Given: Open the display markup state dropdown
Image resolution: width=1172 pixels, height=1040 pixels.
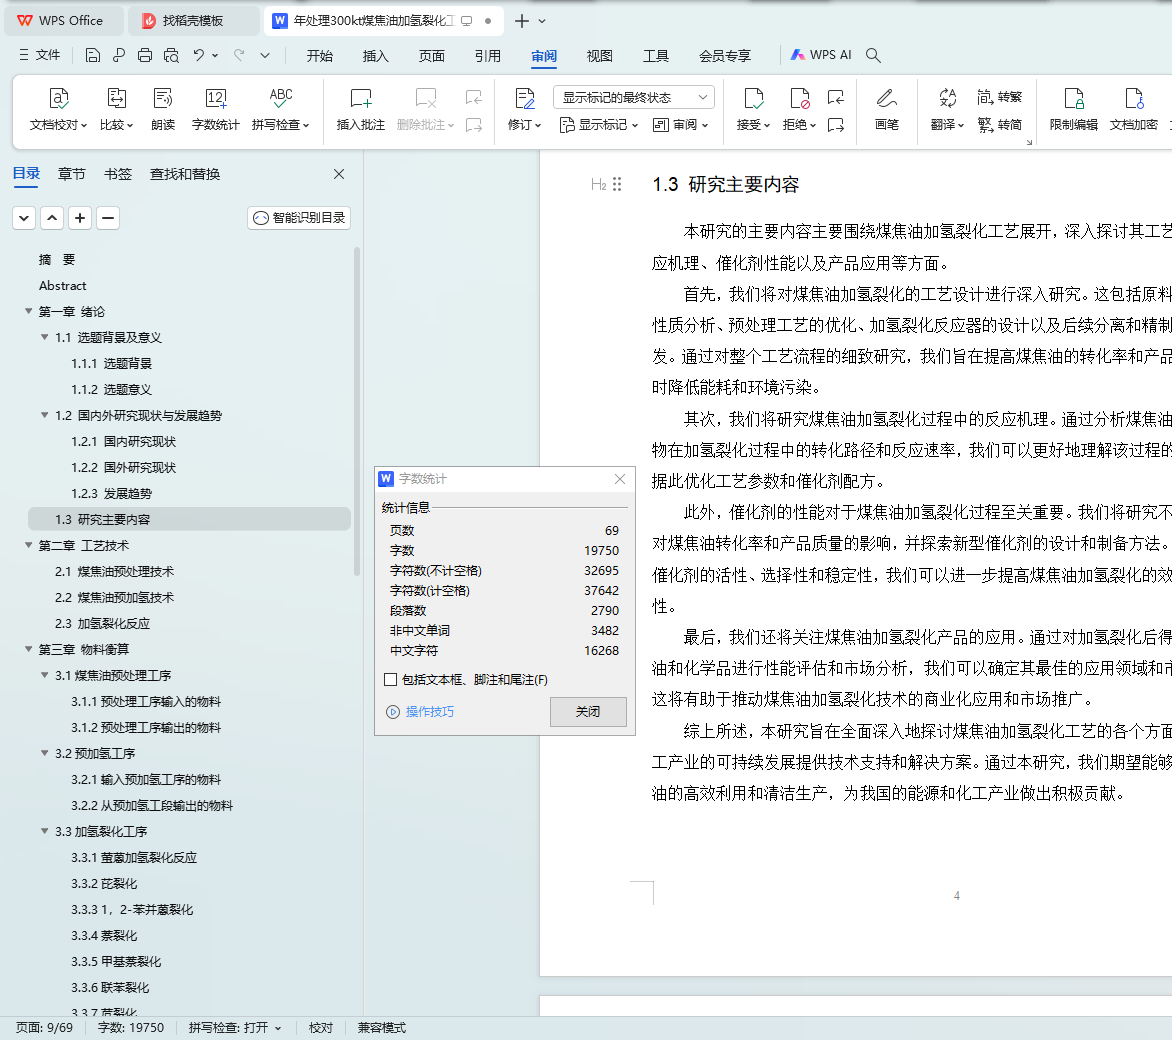Looking at the screenshot, I should [x=634, y=97].
